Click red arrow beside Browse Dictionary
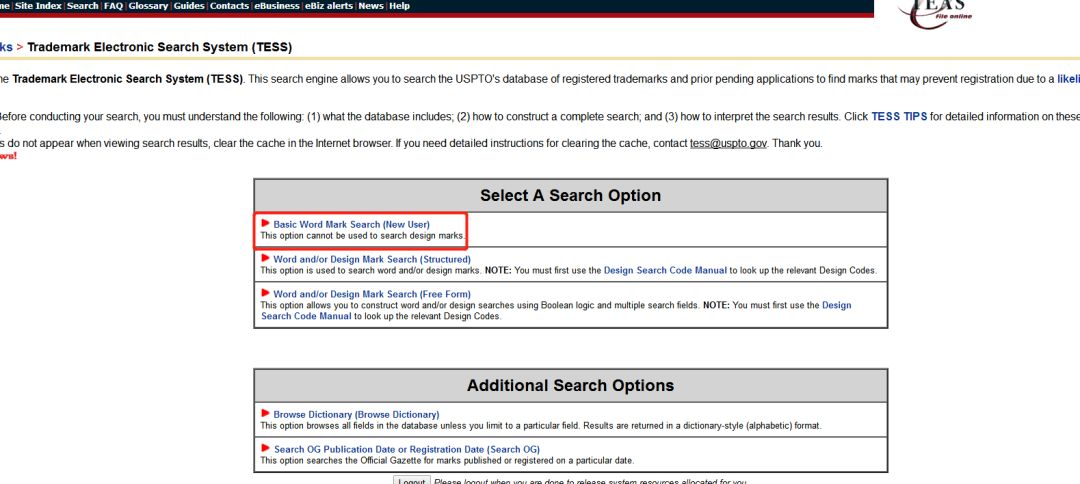1080x484 pixels. tap(265, 414)
